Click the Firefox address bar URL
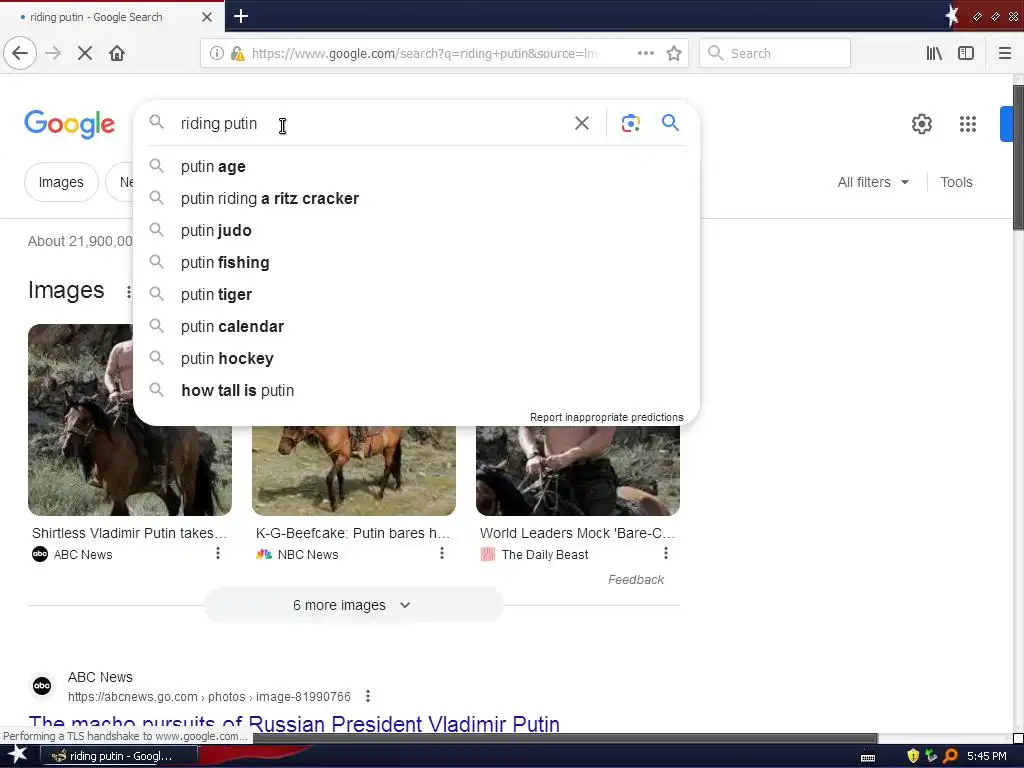Screen dimensions: 1024x768 (x=424, y=54)
